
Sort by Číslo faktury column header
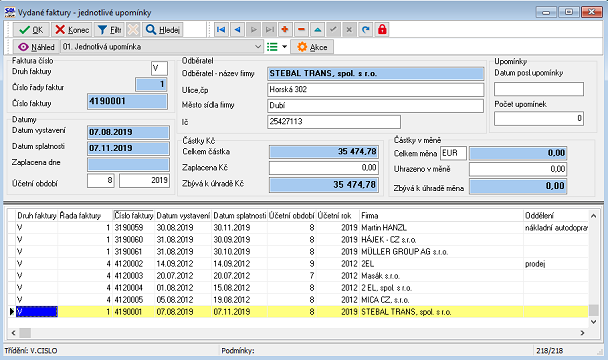(x=134, y=216)
